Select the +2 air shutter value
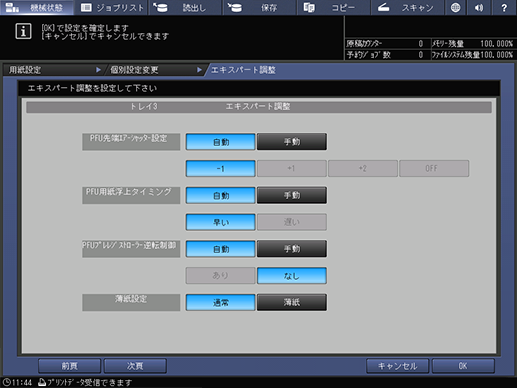 (363, 169)
